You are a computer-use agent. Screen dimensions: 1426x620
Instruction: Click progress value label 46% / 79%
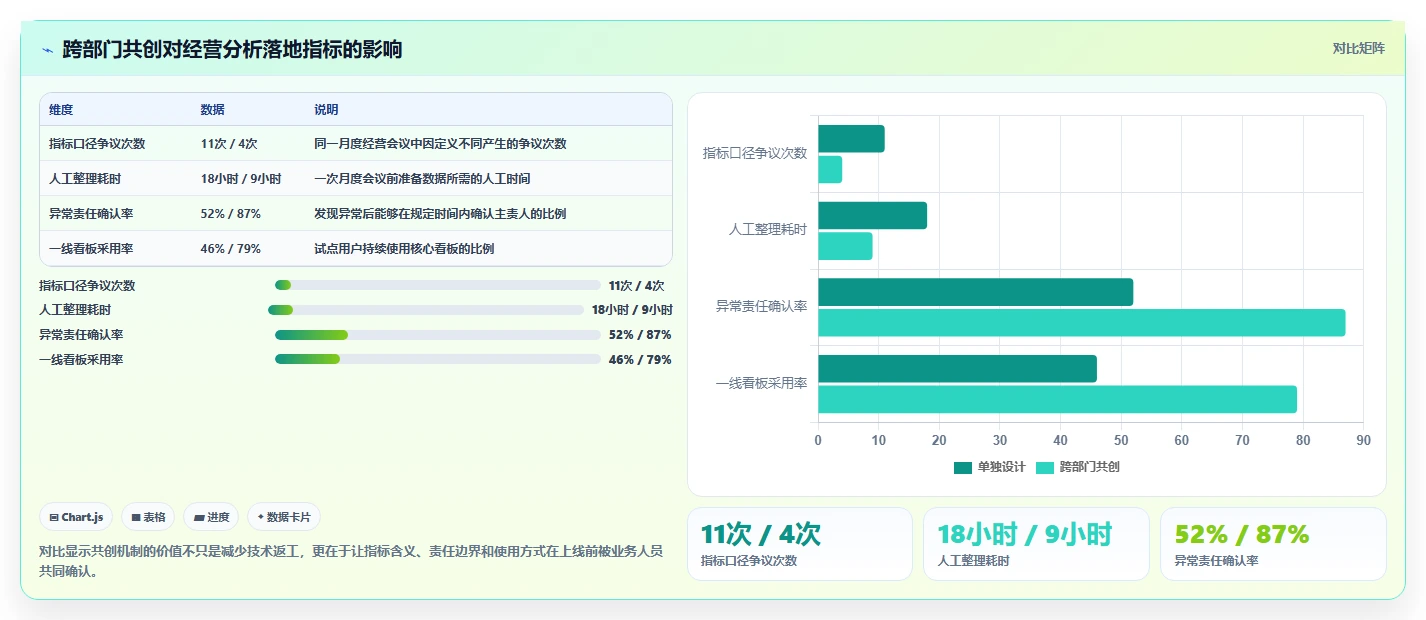(x=640, y=360)
